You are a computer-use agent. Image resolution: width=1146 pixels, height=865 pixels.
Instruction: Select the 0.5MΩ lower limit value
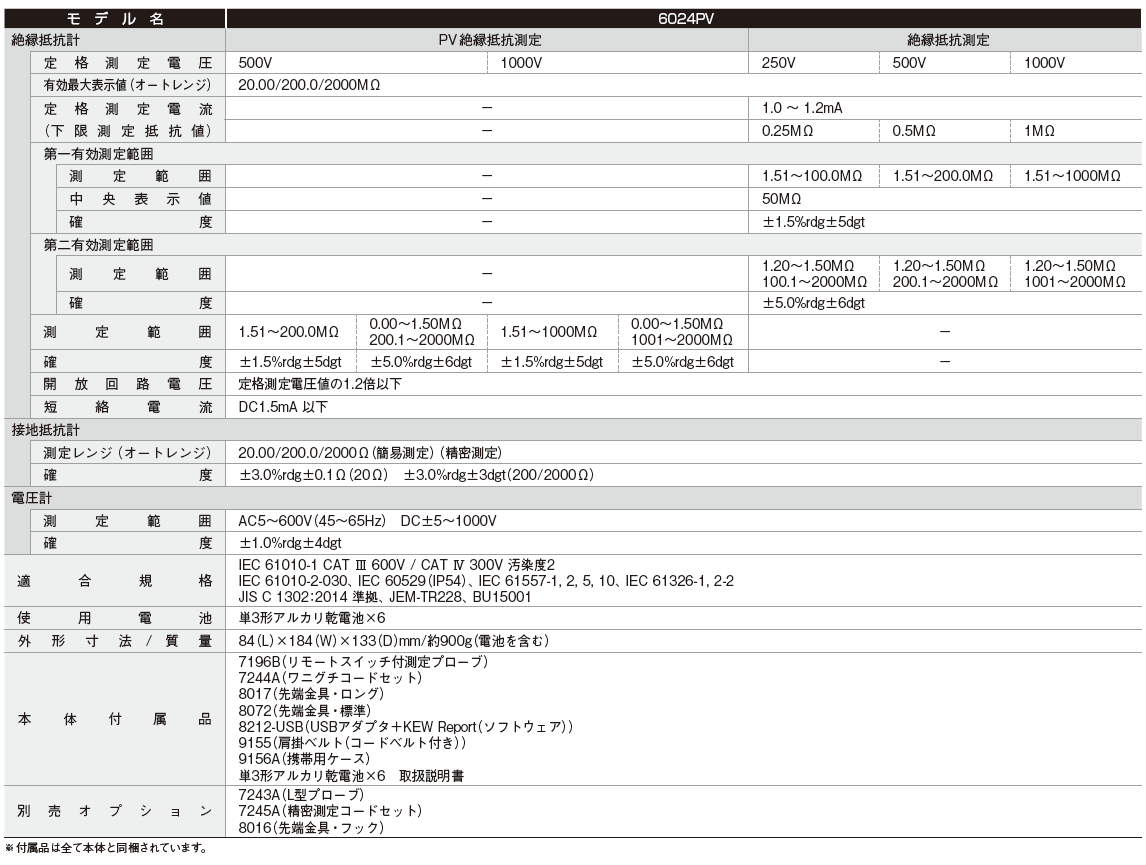click(x=914, y=131)
